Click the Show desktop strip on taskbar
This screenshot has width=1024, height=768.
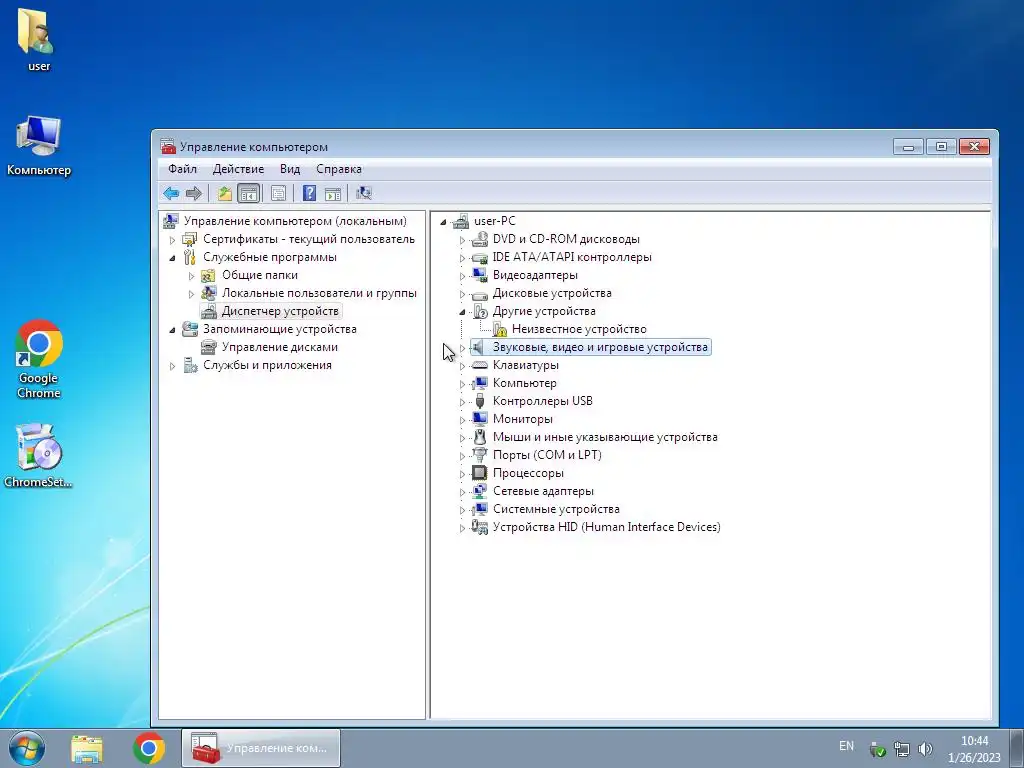pos(1018,748)
